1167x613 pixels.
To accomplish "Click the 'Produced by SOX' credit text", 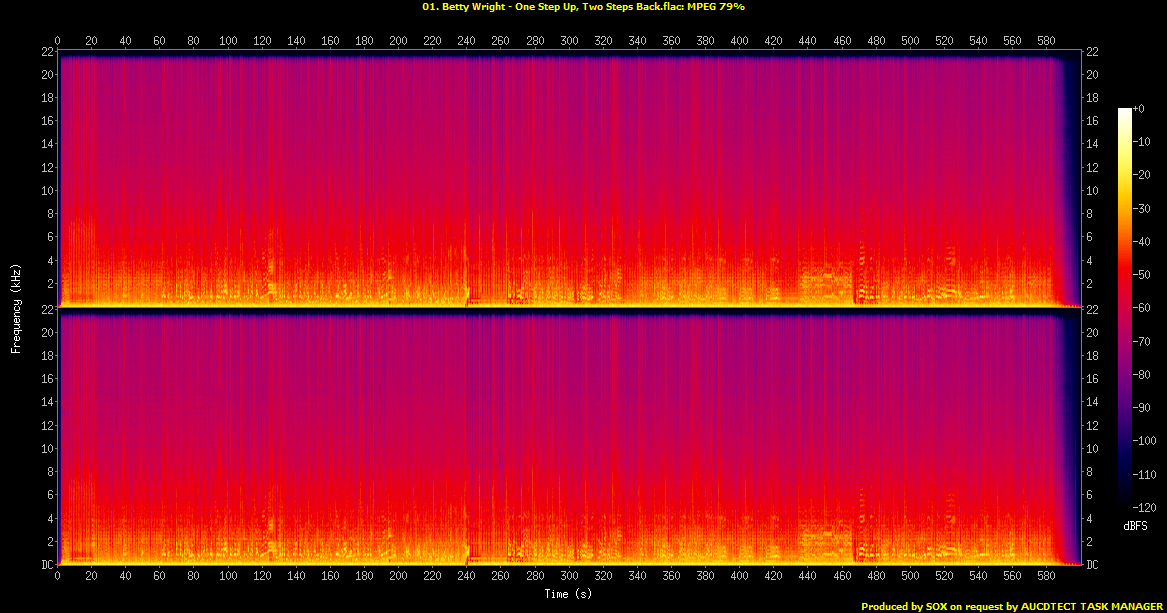I will click(1011, 606).
